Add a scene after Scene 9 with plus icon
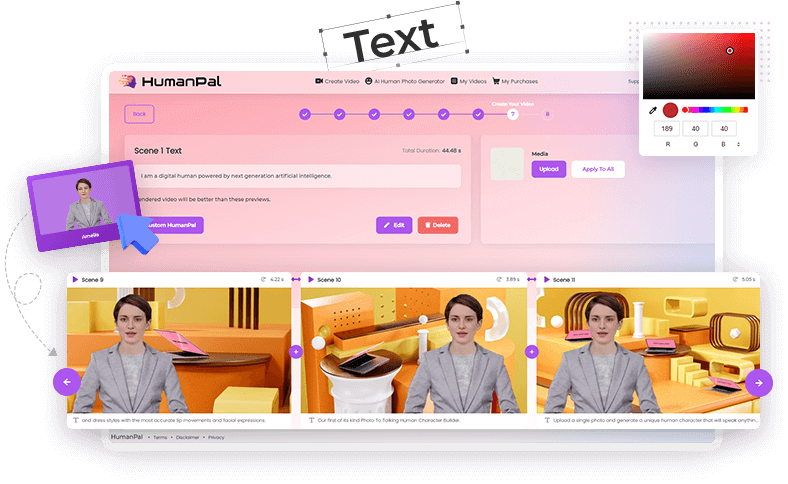The width and height of the screenshot is (788, 484). (296, 352)
